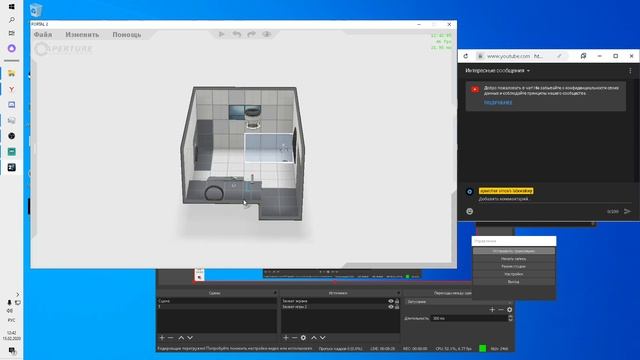Click Остановить трансляцию button in OBS controls

click(513, 251)
